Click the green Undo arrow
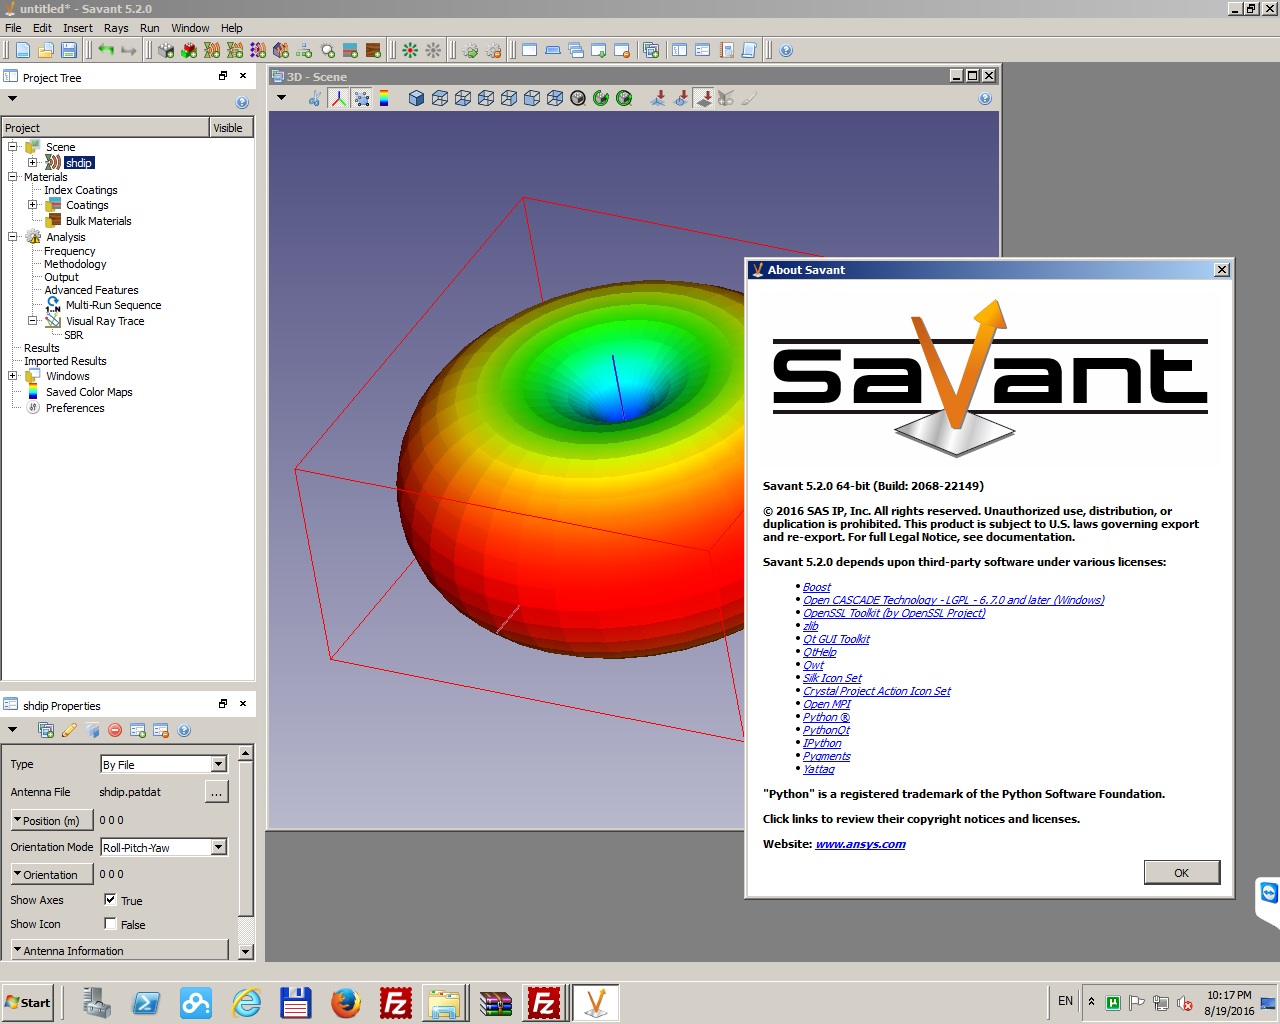This screenshot has height=1024, width=1280. (x=105, y=50)
